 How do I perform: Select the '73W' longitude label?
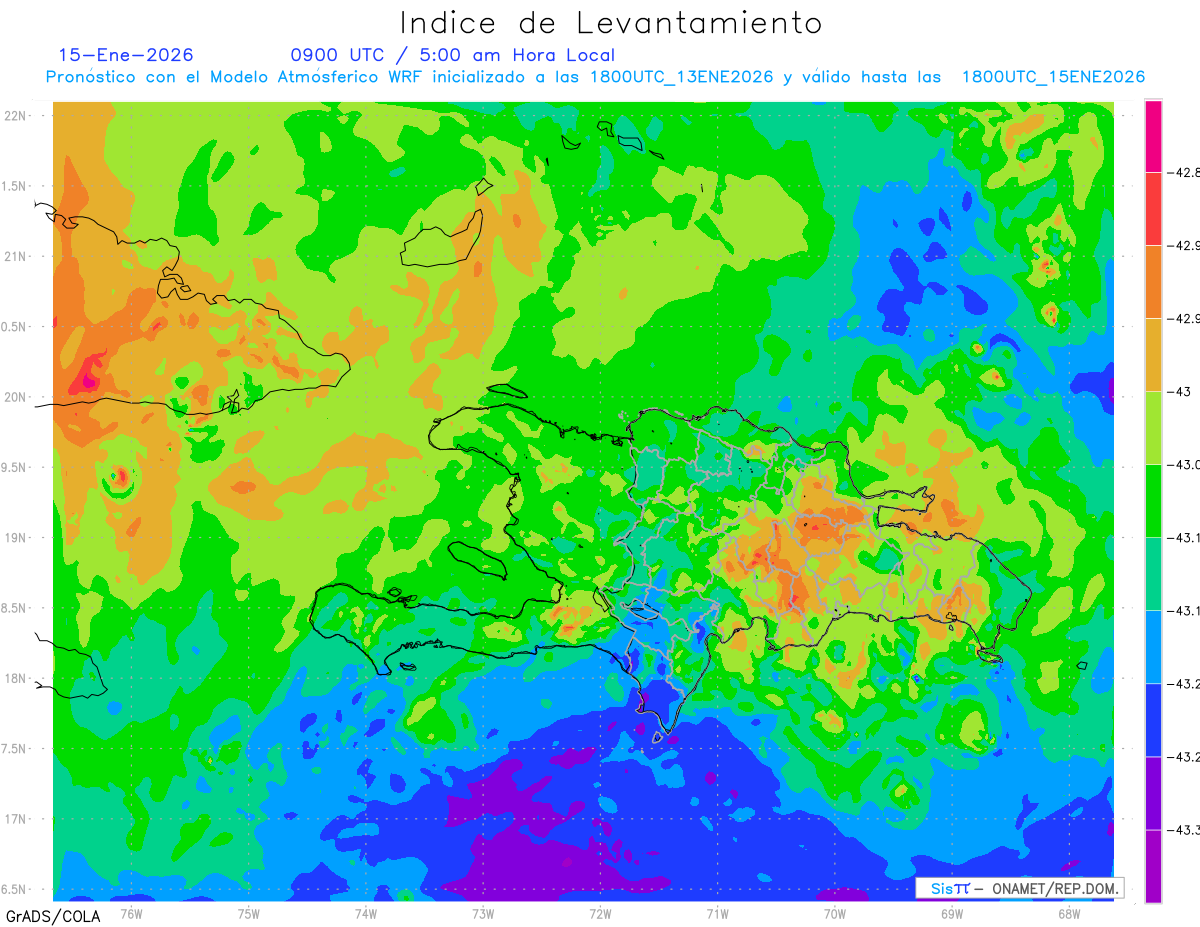(483, 913)
